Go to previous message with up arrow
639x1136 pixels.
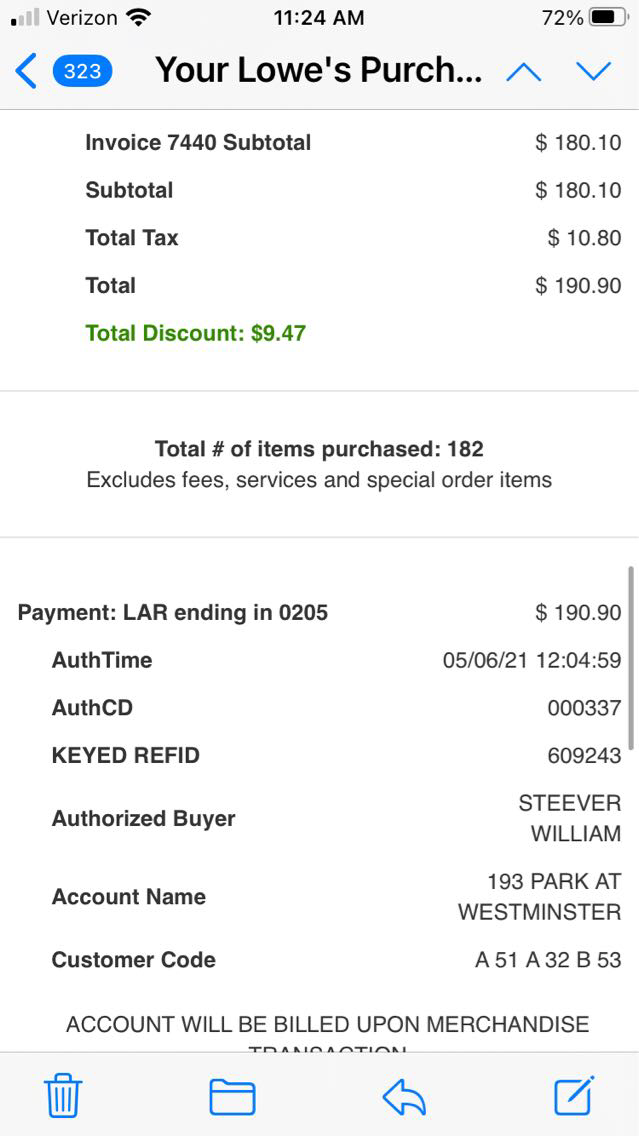(x=524, y=71)
